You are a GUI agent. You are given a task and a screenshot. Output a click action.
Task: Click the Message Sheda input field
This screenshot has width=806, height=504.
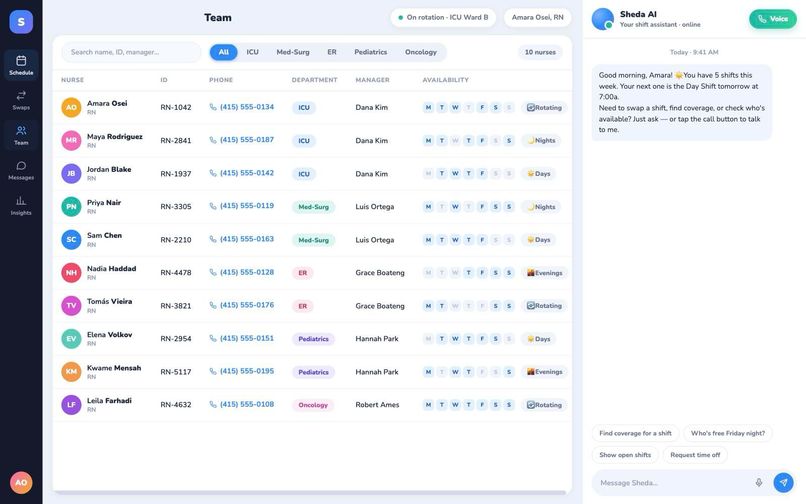(x=671, y=482)
